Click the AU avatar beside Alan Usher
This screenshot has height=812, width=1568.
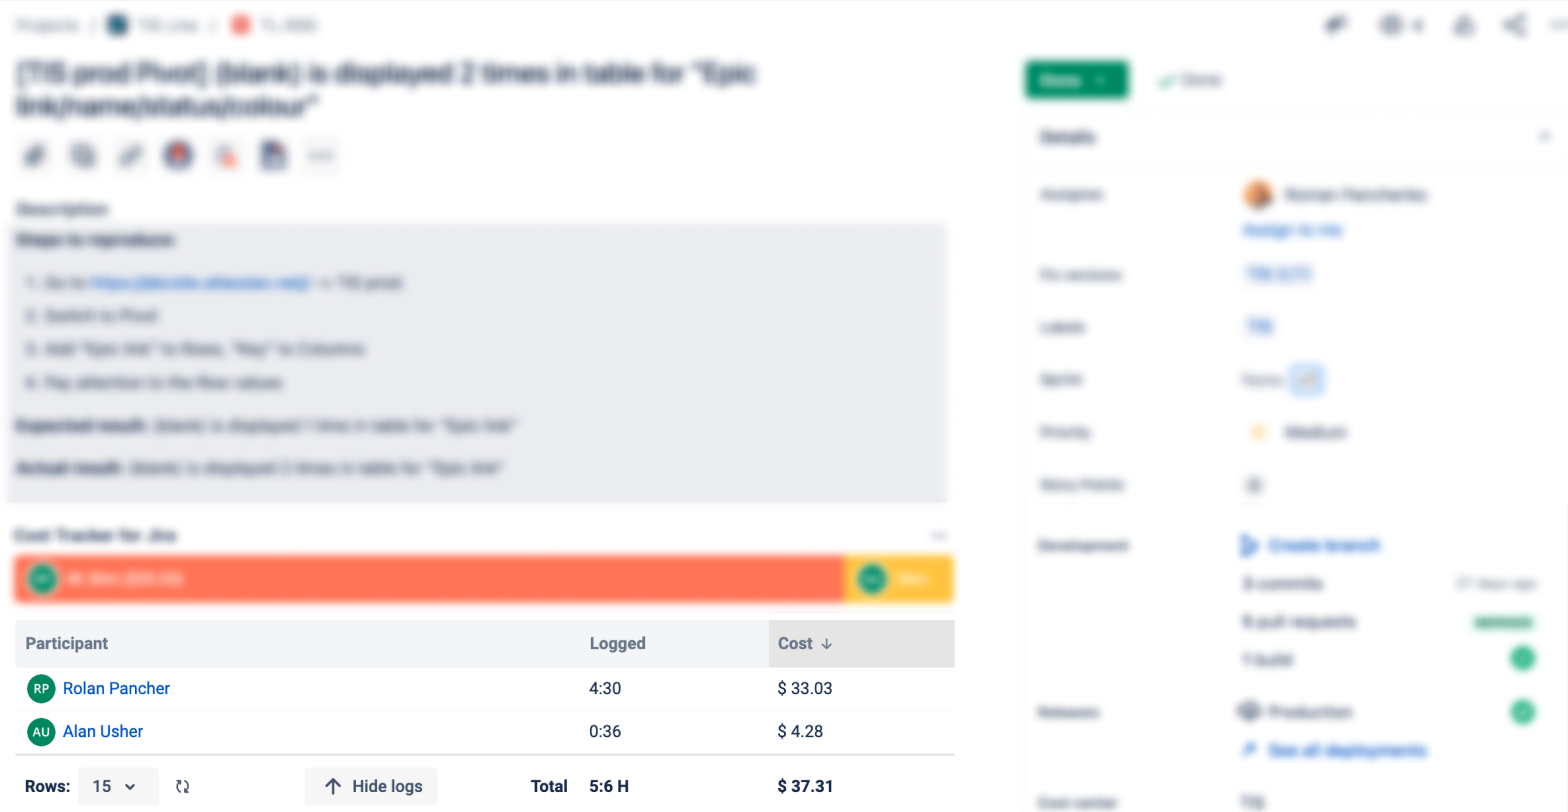[41, 732]
